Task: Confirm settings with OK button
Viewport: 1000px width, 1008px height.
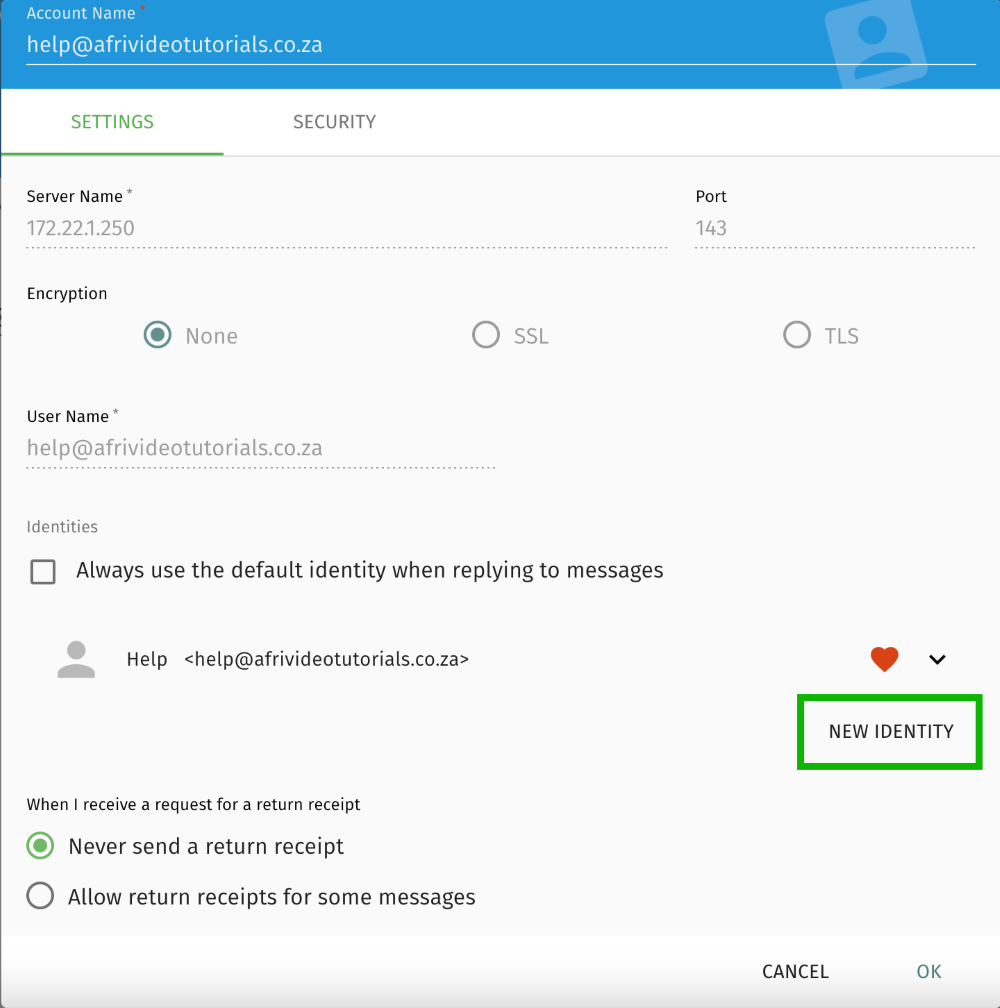Action: (x=929, y=971)
